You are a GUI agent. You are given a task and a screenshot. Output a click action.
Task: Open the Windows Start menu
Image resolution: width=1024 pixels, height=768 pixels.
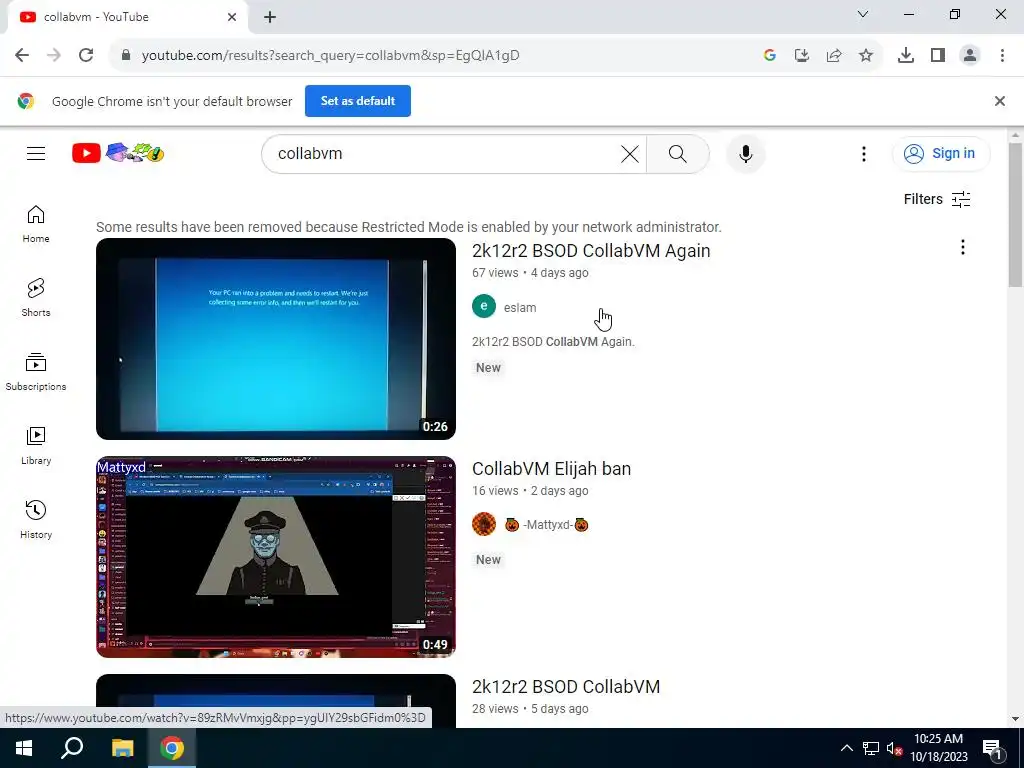coord(24,748)
